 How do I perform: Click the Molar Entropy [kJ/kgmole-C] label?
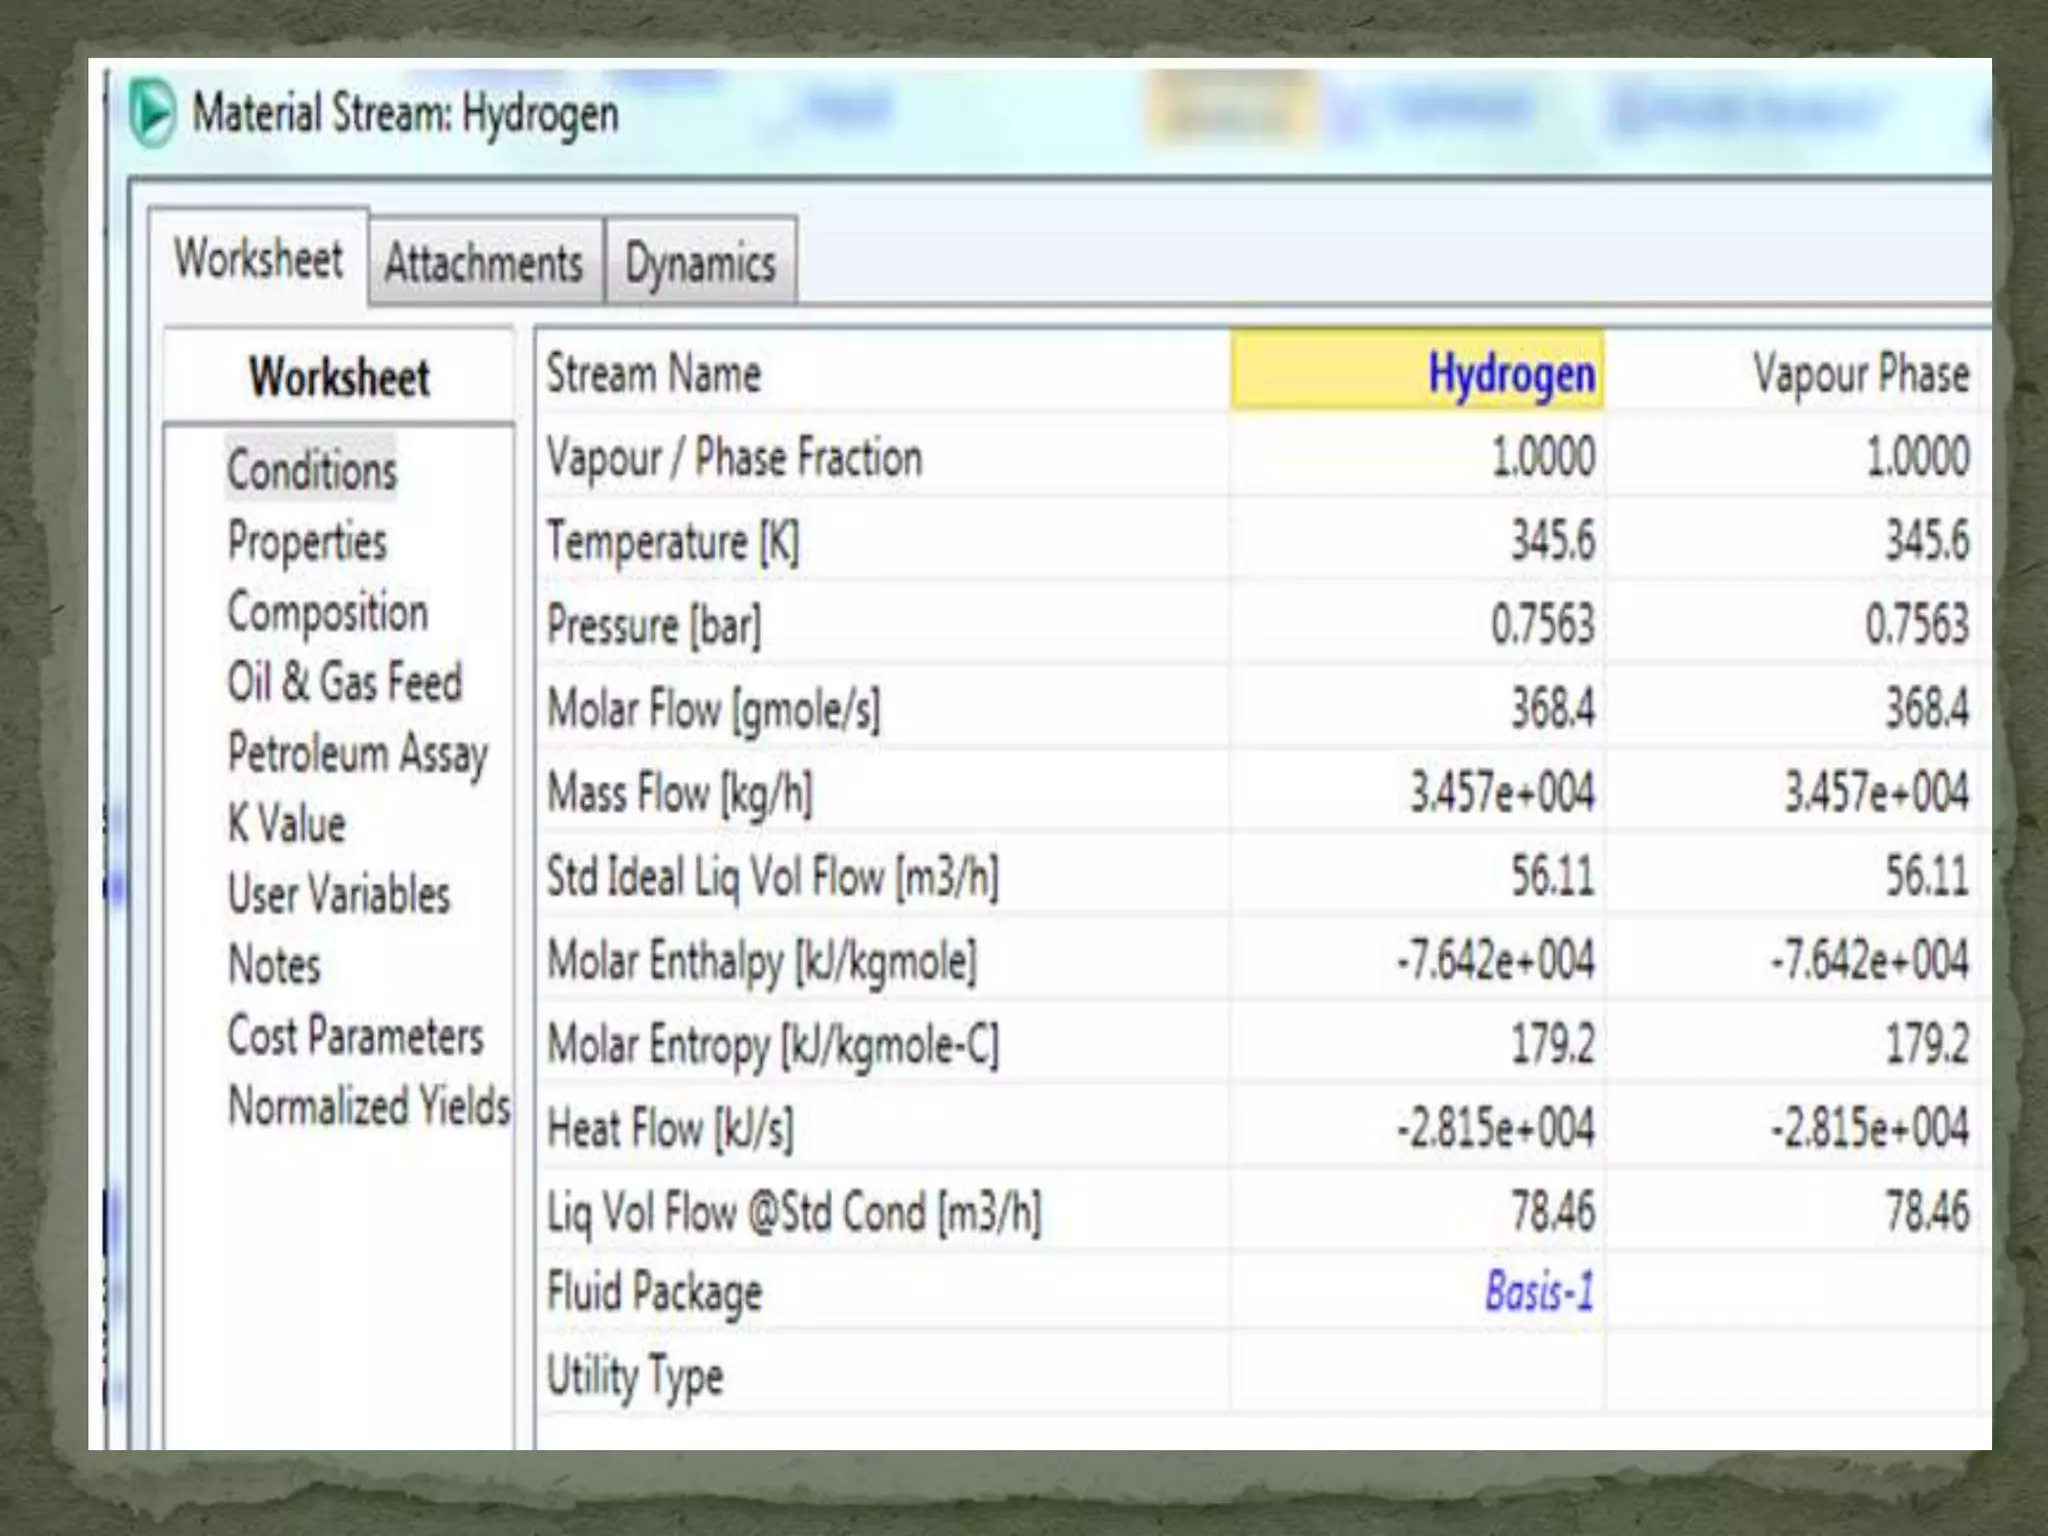click(772, 1046)
